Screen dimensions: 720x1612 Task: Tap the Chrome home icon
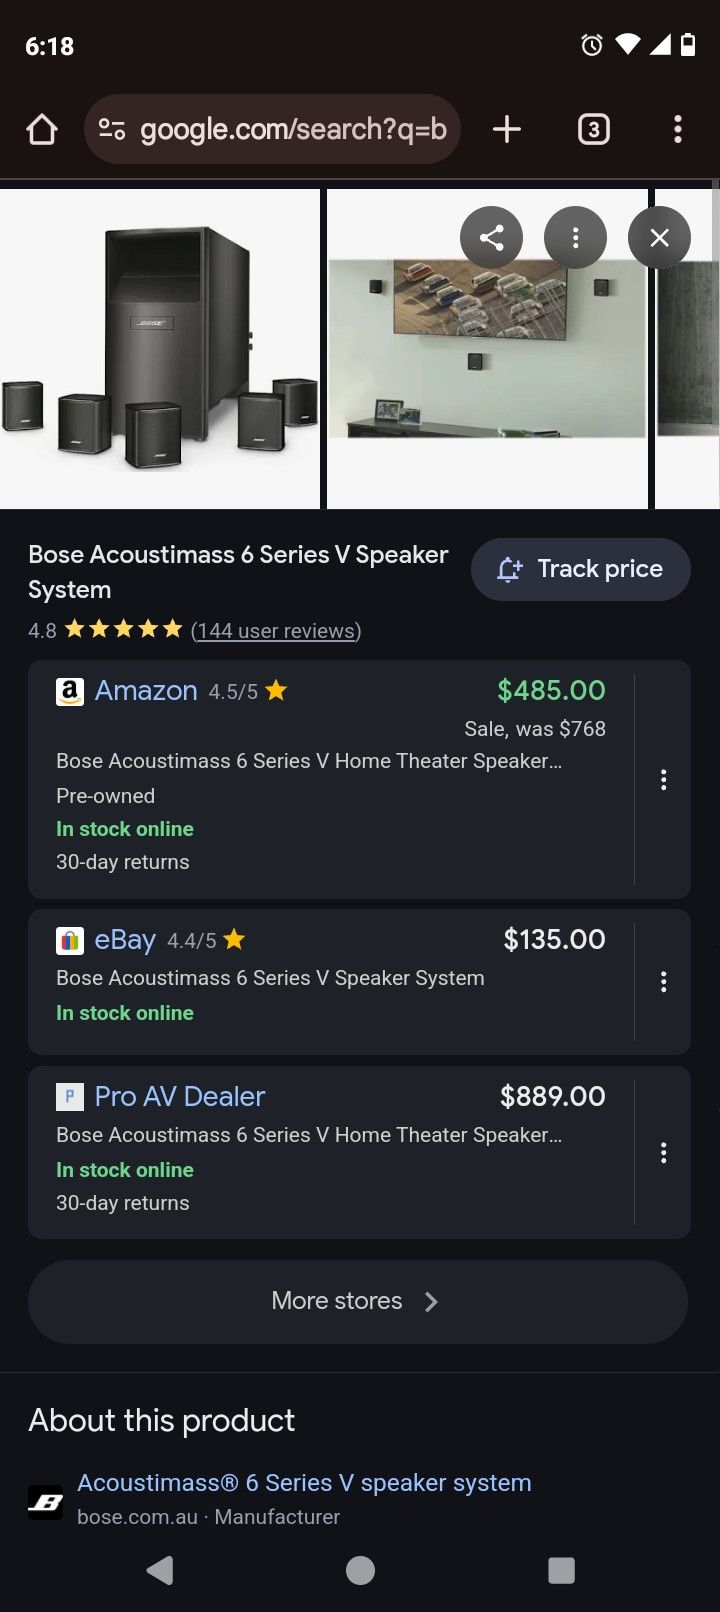pos(42,129)
